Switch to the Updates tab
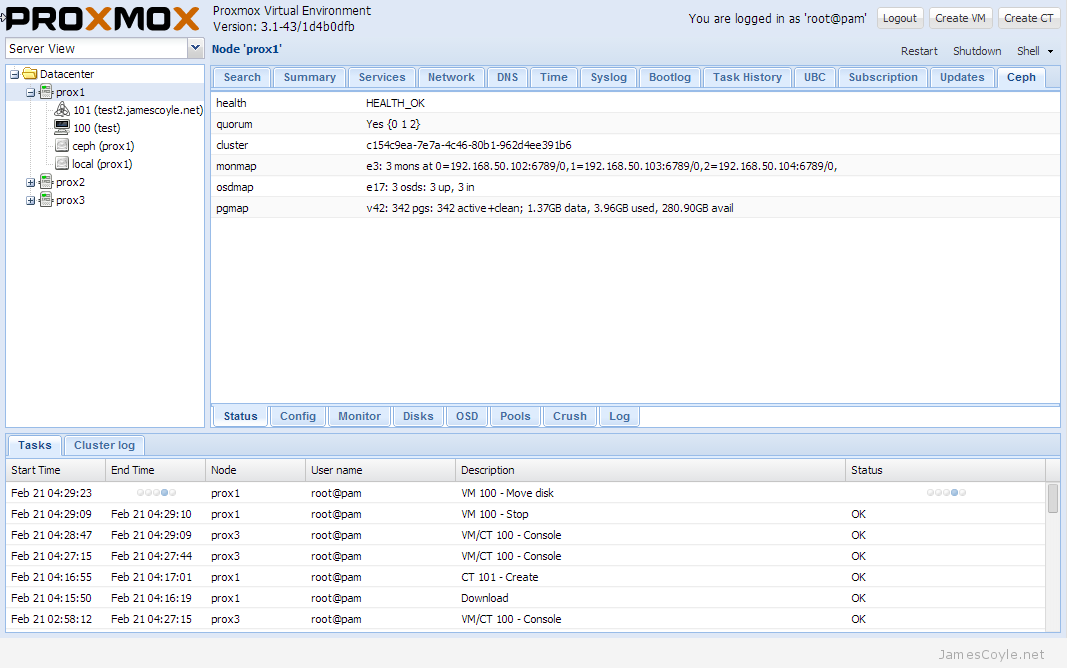Screen dimensions: 1067x668 coord(962,78)
